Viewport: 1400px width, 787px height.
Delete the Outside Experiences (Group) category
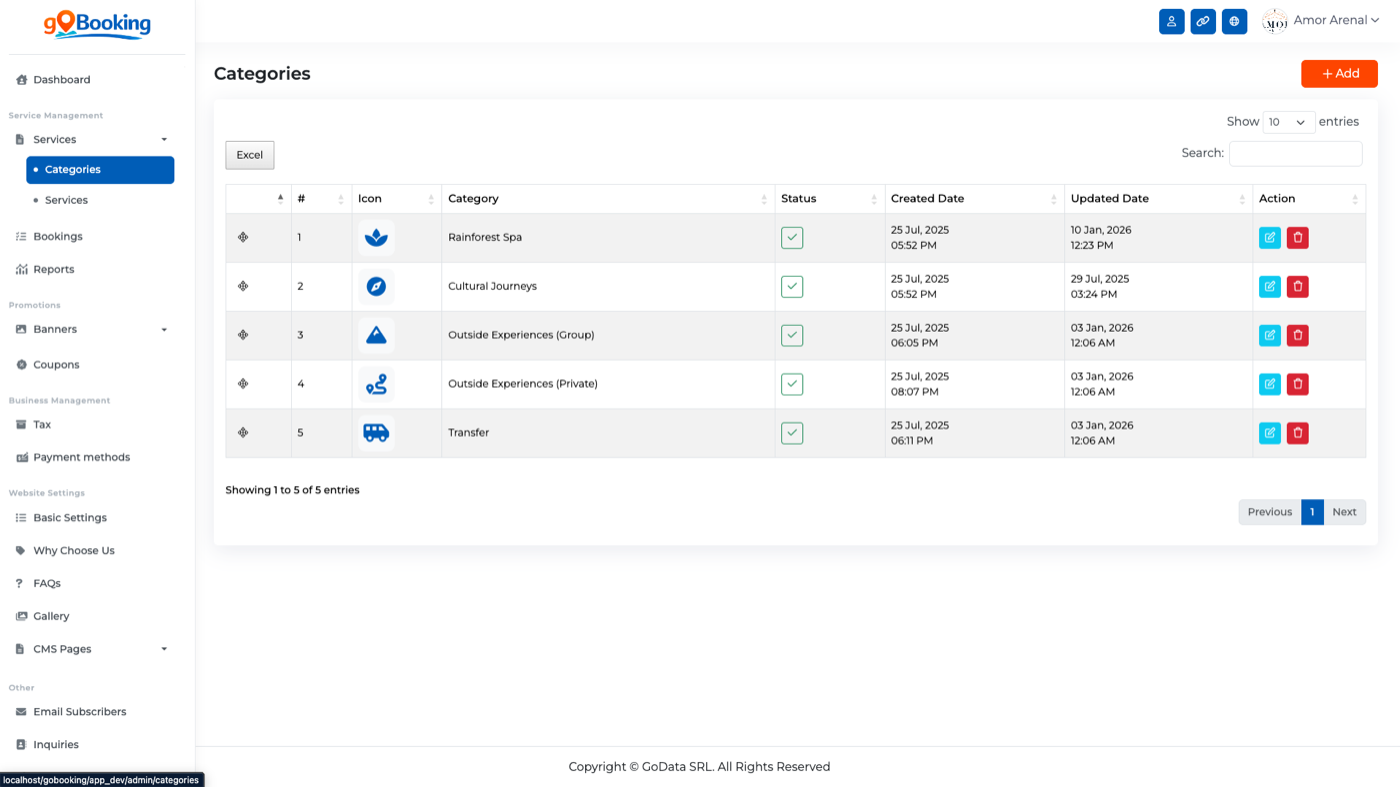click(x=1298, y=335)
